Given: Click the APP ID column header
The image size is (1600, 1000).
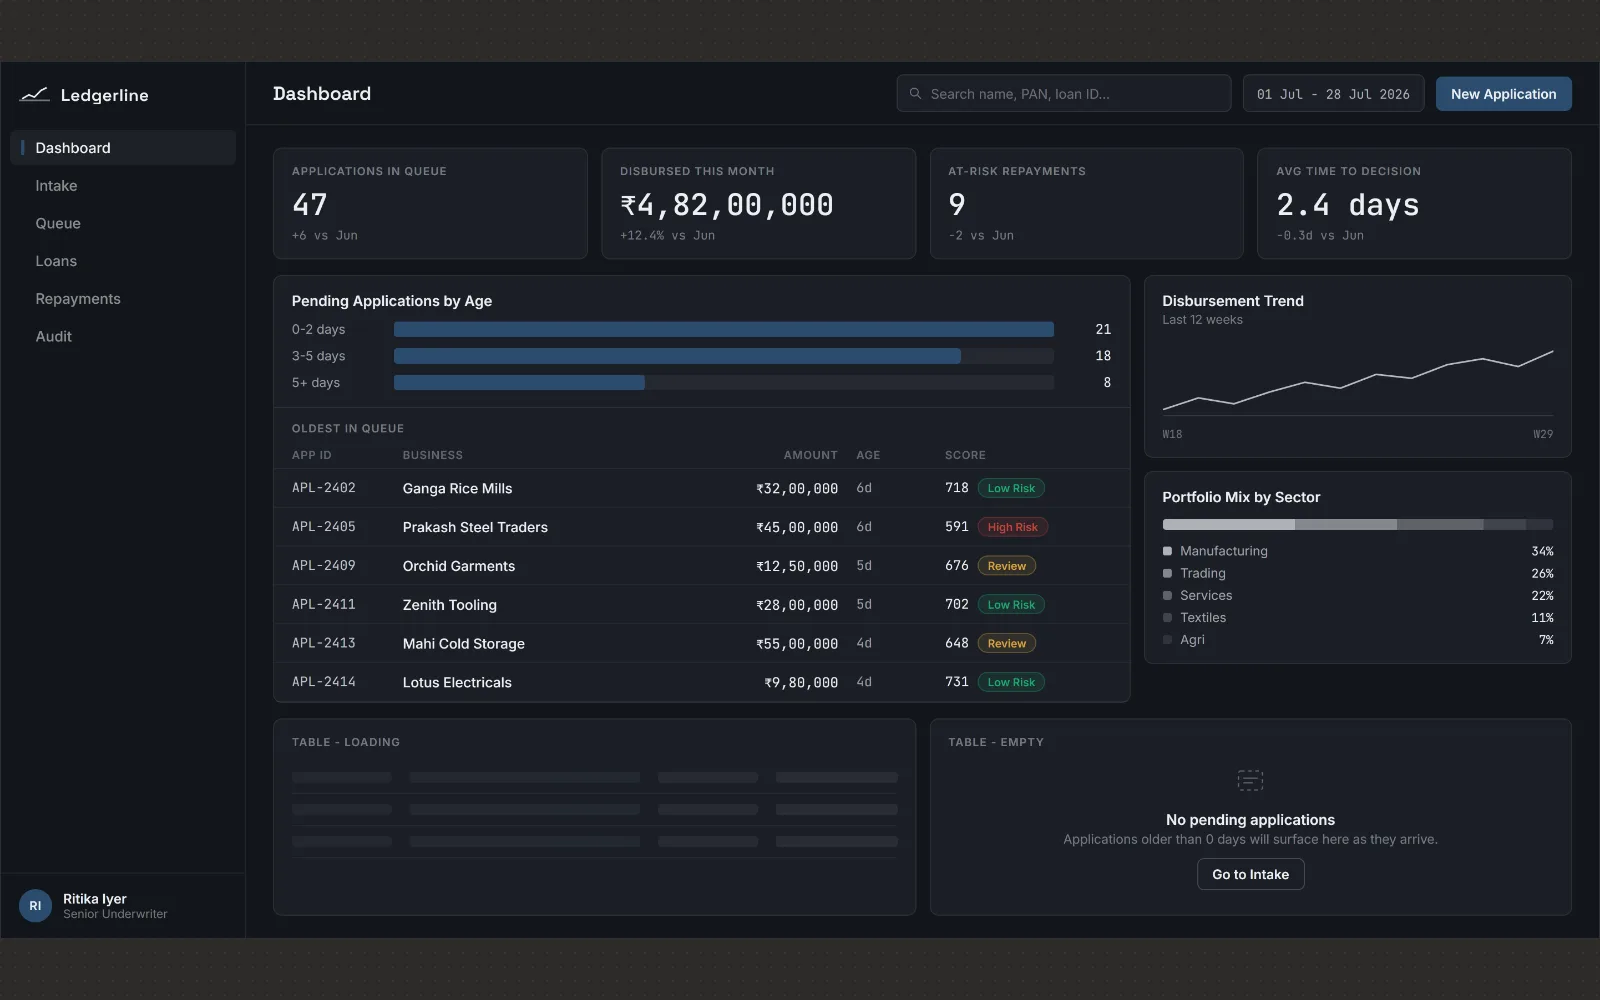Looking at the screenshot, I should coord(311,455).
